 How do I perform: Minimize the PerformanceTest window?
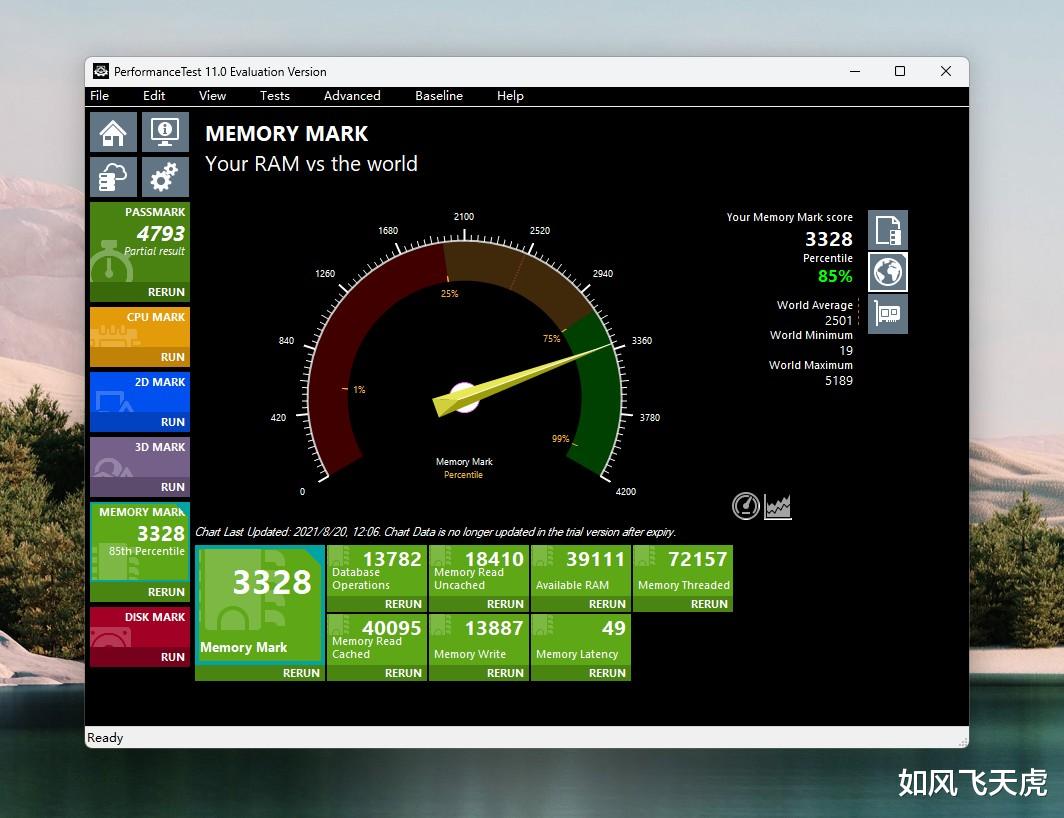coord(855,71)
